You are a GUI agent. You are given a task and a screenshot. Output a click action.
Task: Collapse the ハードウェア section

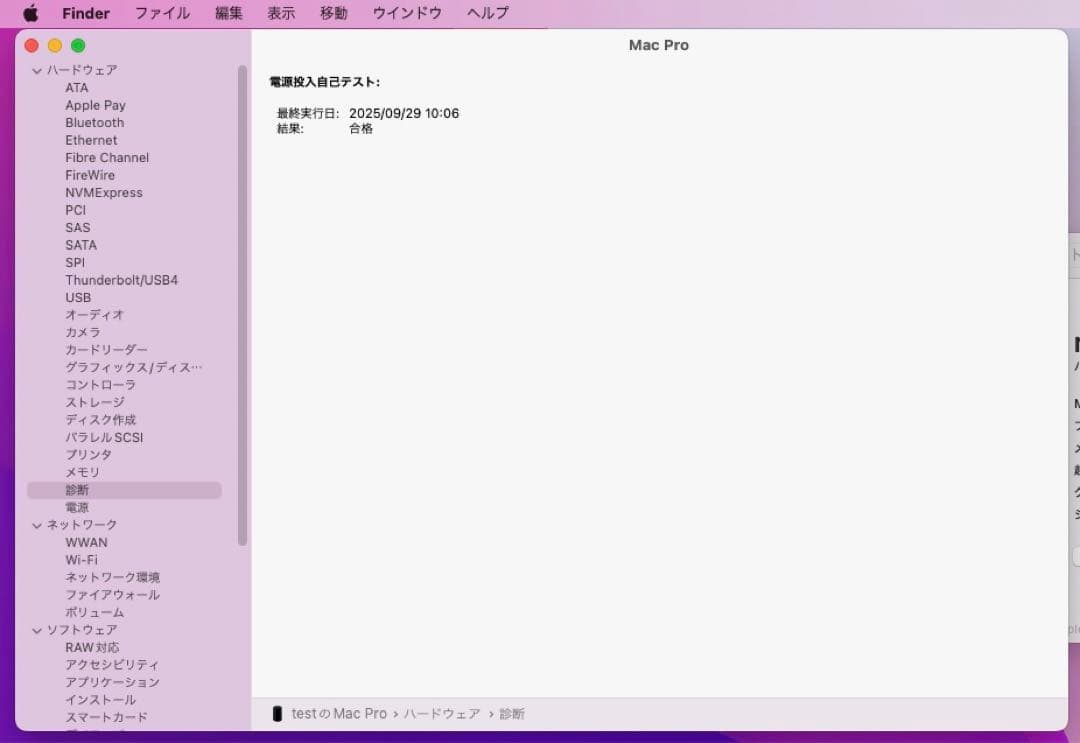click(37, 70)
